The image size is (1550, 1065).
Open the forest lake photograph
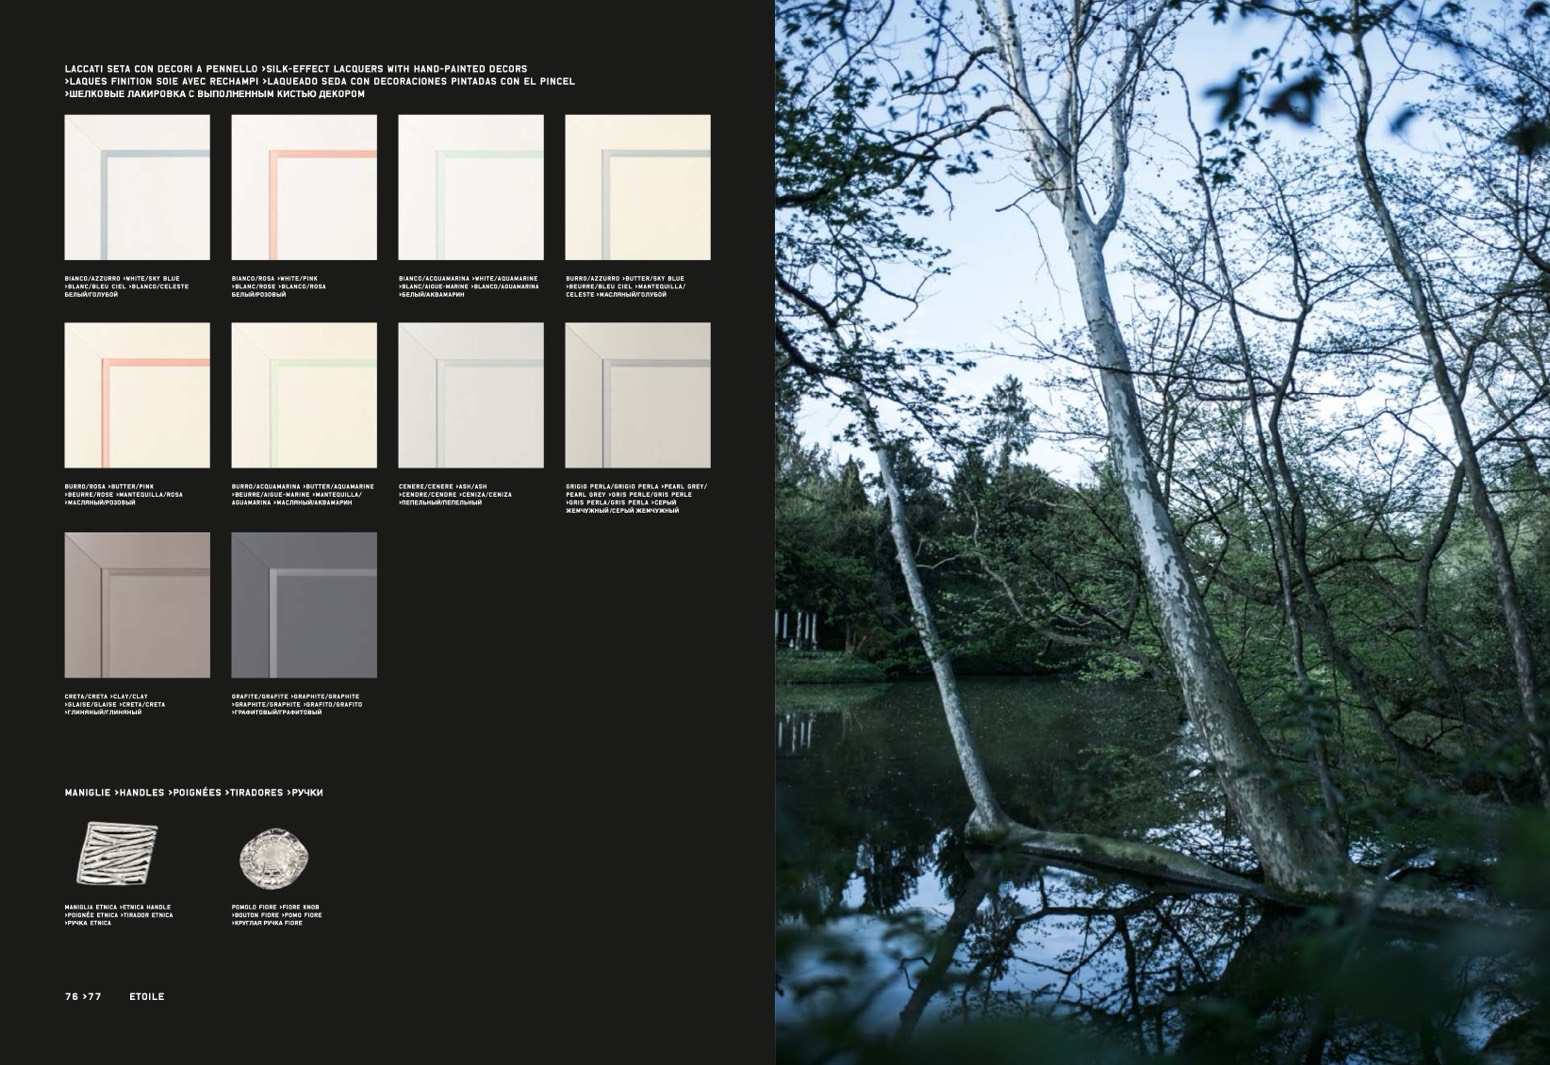(1162, 532)
